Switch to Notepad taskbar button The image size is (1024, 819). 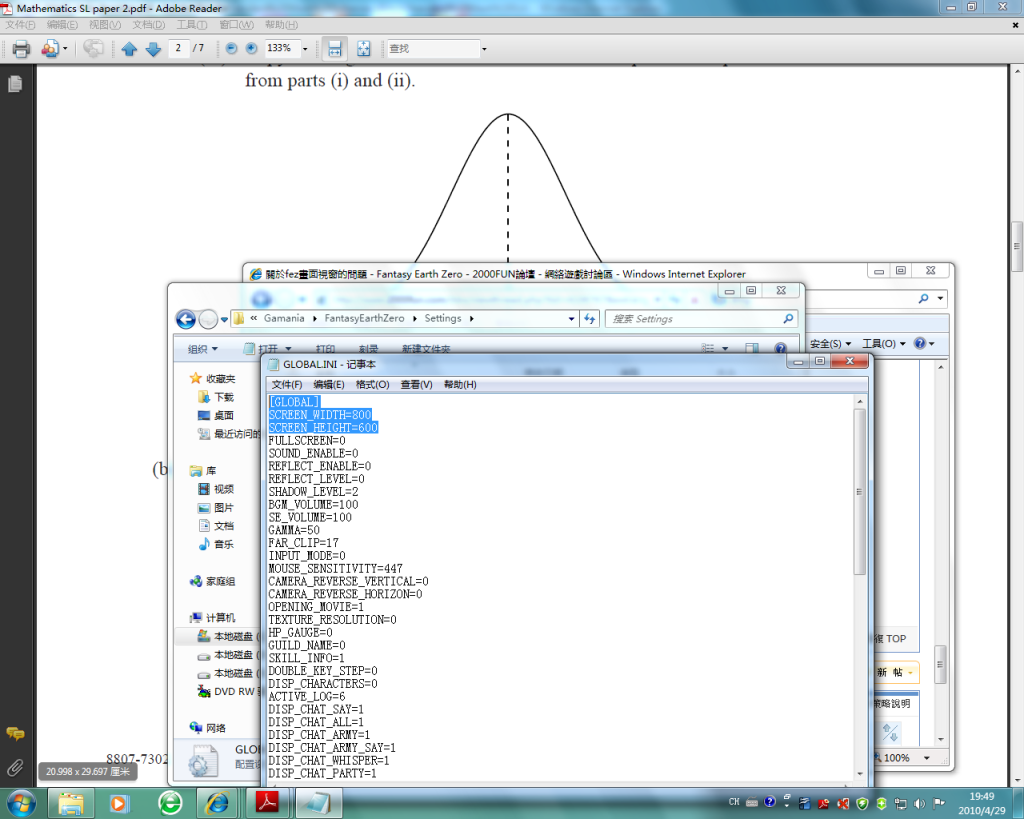tap(317, 803)
